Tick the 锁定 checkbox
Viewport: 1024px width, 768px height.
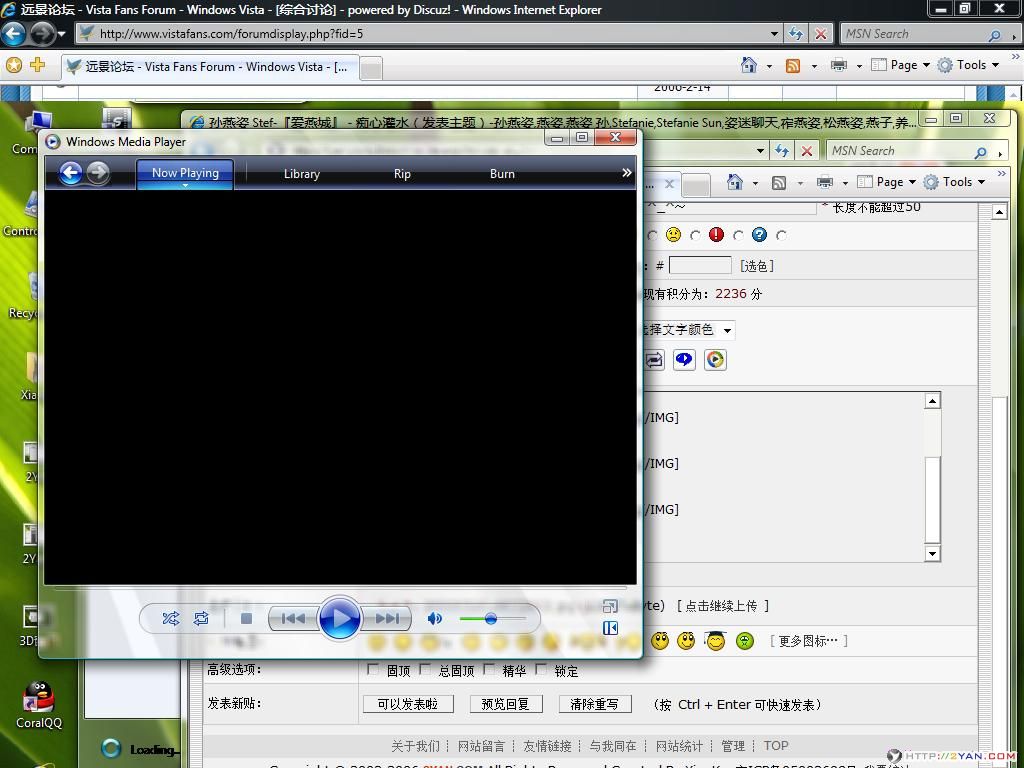click(541, 670)
